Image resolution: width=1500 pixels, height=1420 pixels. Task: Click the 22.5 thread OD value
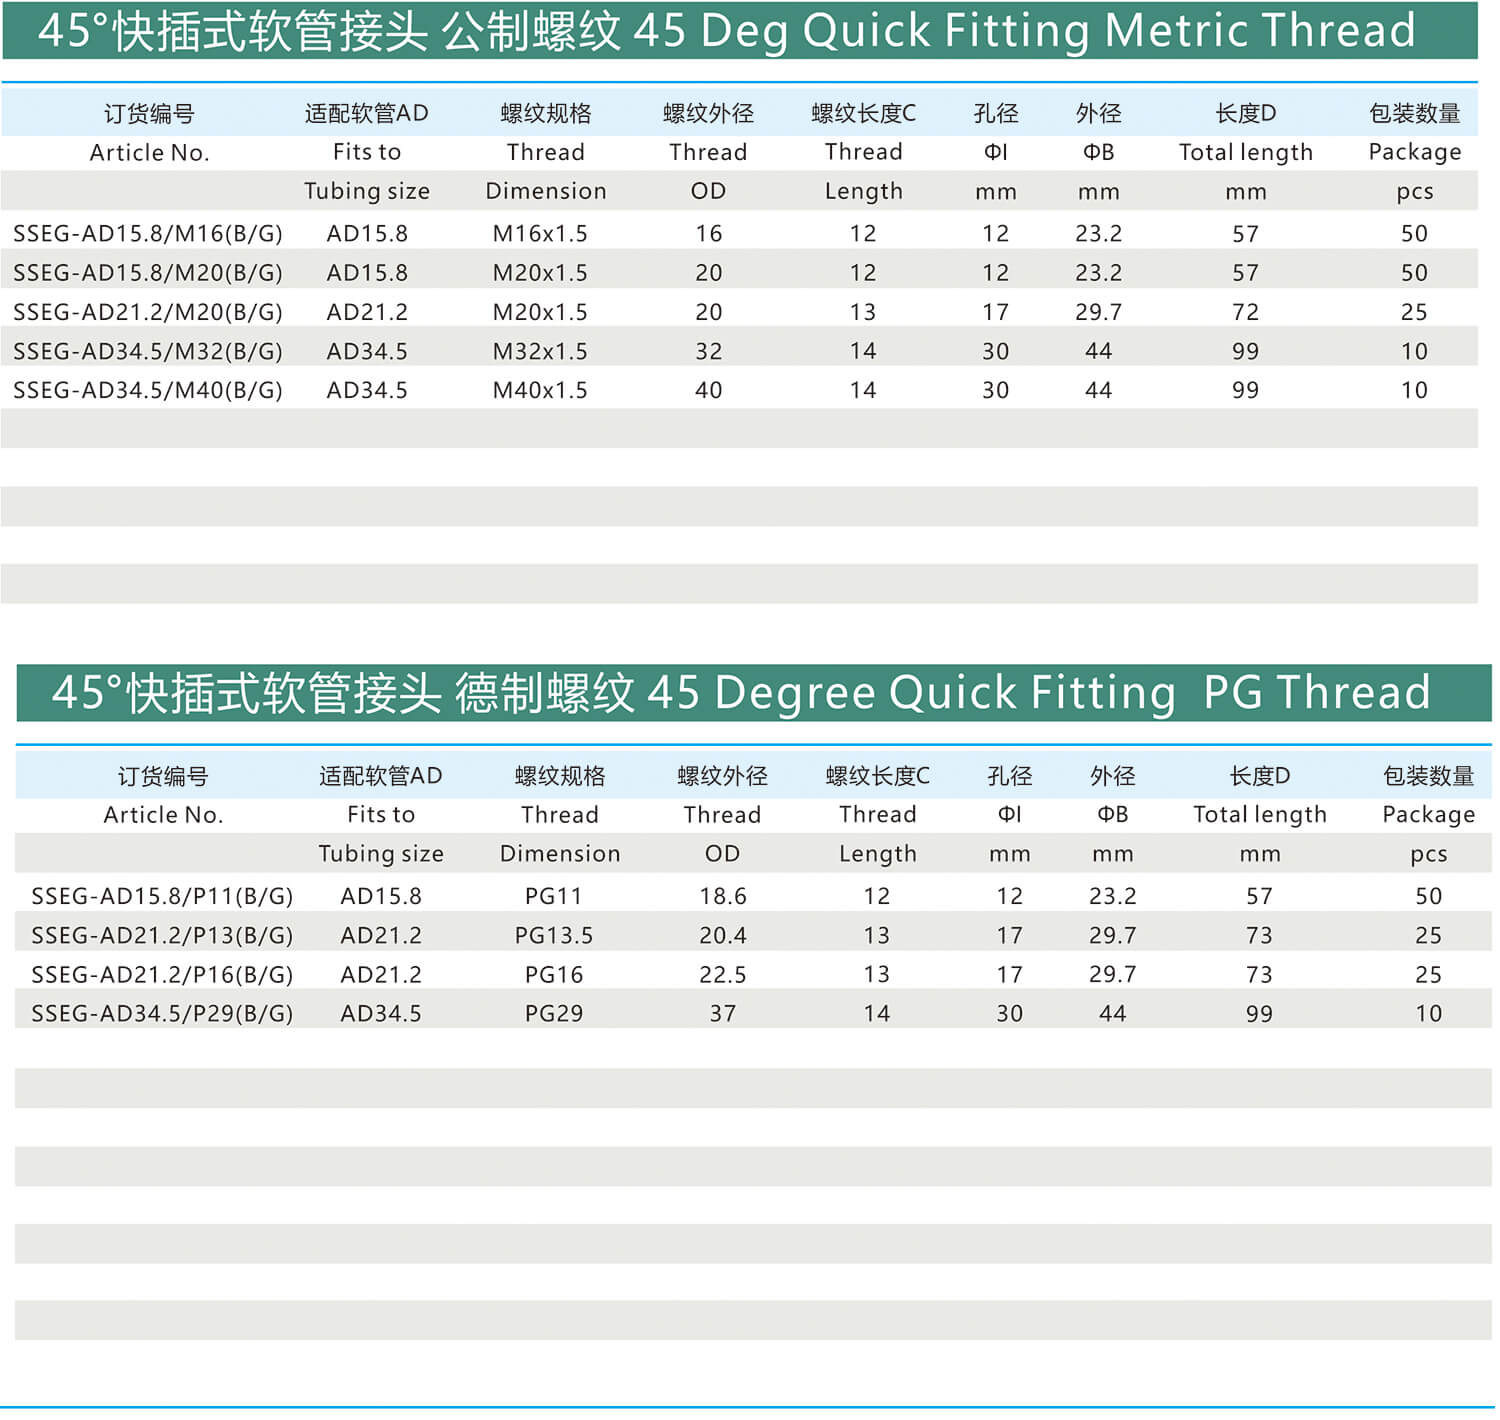pyautogui.click(x=722, y=974)
